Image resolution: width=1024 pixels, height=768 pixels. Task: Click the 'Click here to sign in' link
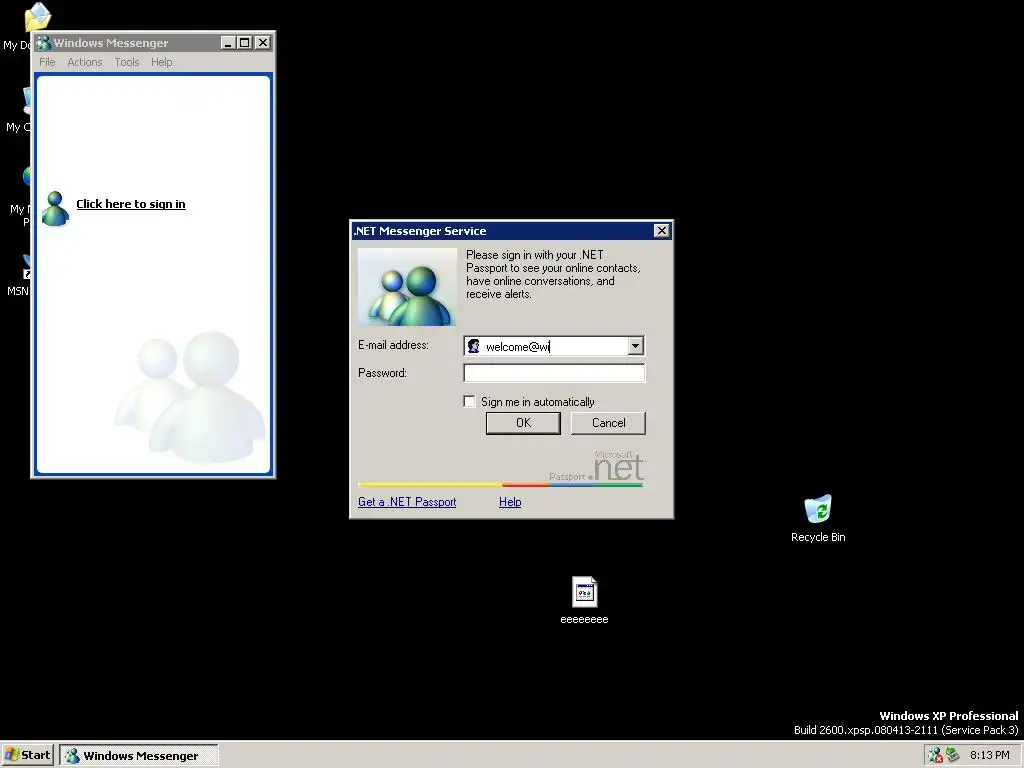[x=131, y=204]
